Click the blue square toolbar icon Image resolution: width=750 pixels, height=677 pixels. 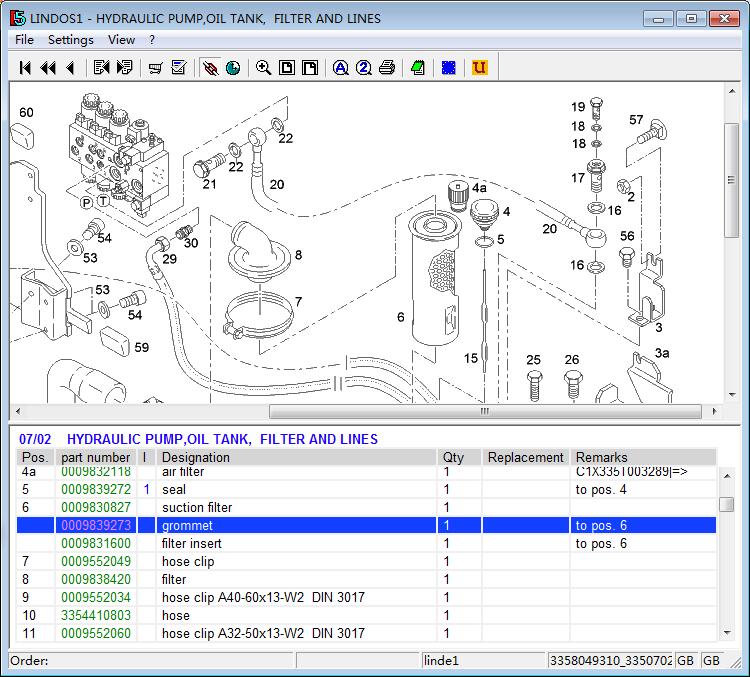449,68
